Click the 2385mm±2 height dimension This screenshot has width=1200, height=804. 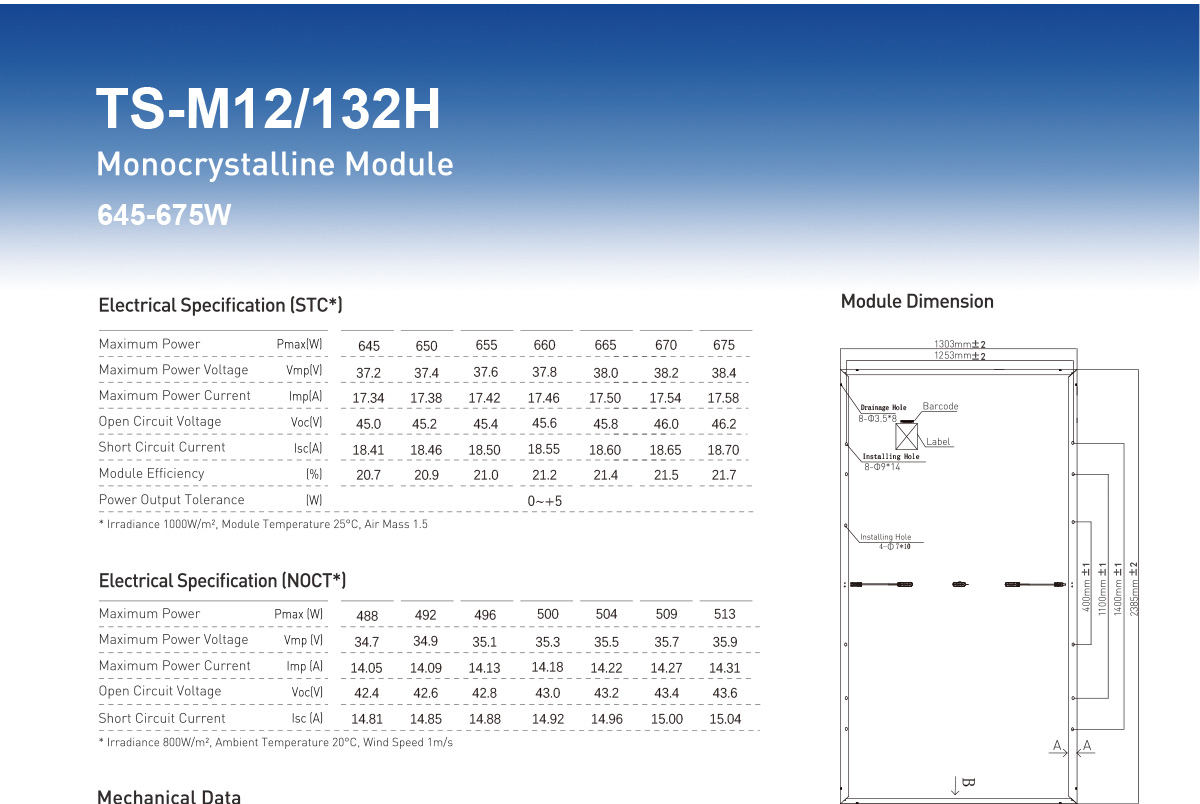tap(1133, 588)
